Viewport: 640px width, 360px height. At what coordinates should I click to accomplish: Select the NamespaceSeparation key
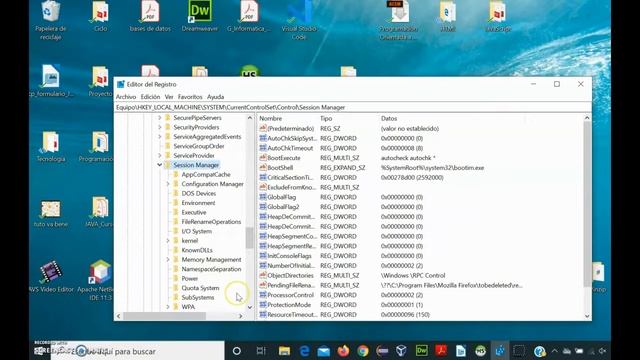211,269
